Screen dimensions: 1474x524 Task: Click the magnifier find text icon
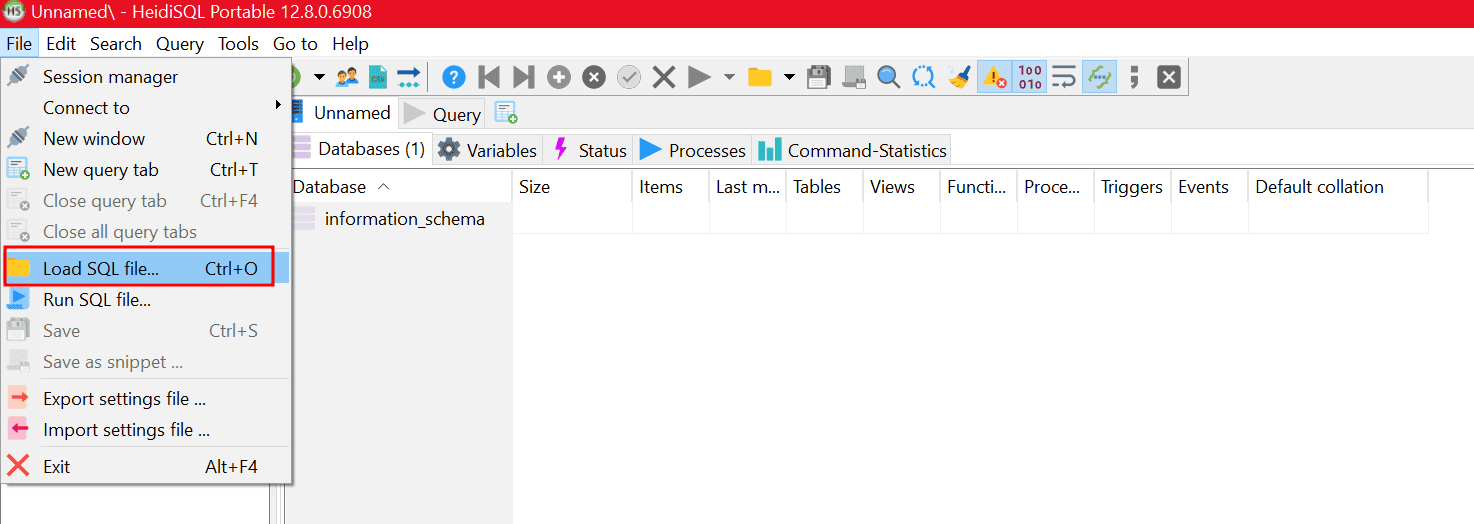(888, 77)
